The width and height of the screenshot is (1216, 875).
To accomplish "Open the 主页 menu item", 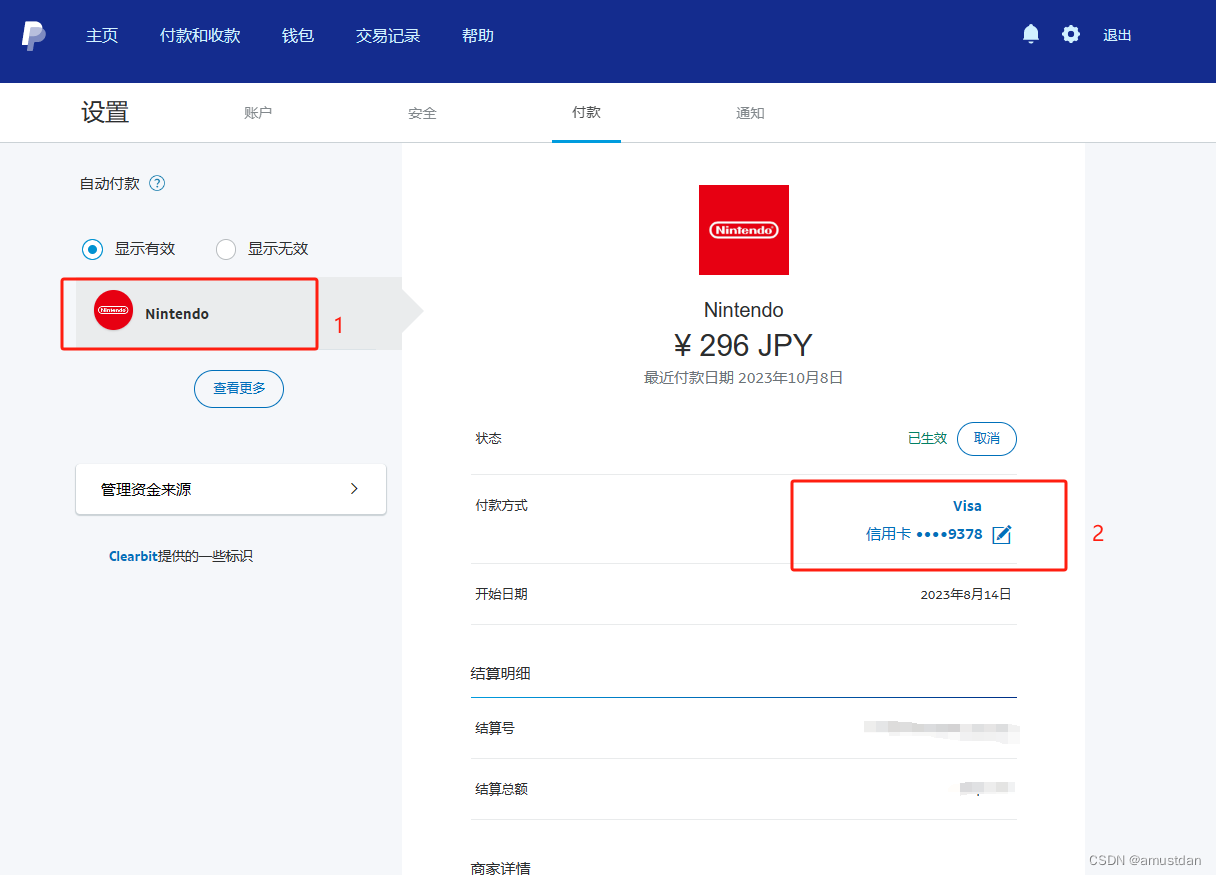I will [x=102, y=35].
